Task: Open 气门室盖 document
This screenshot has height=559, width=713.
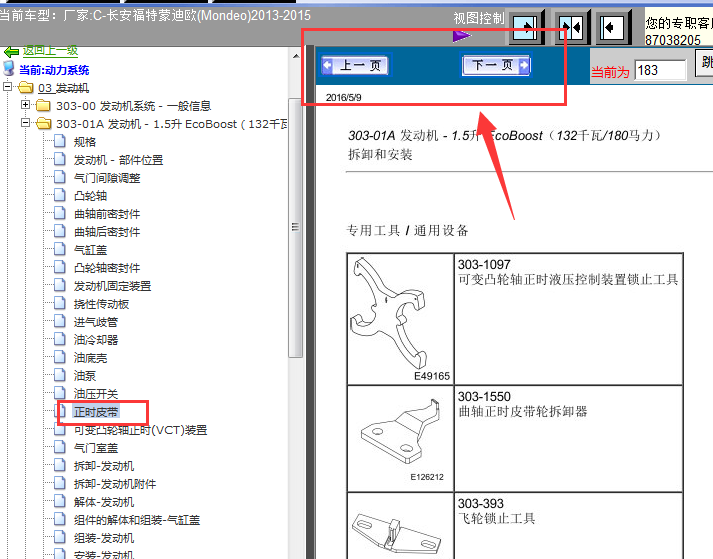Action: click(95, 448)
